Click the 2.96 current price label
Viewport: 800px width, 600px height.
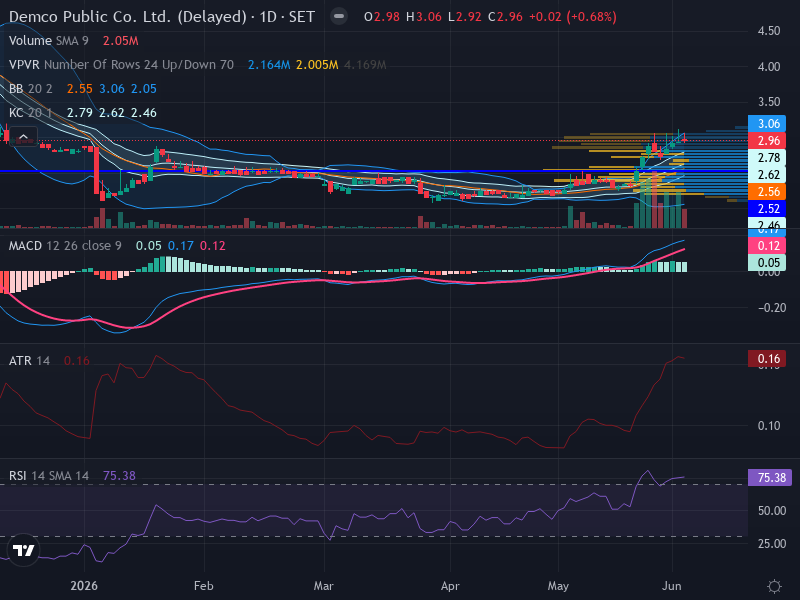pos(767,141)
